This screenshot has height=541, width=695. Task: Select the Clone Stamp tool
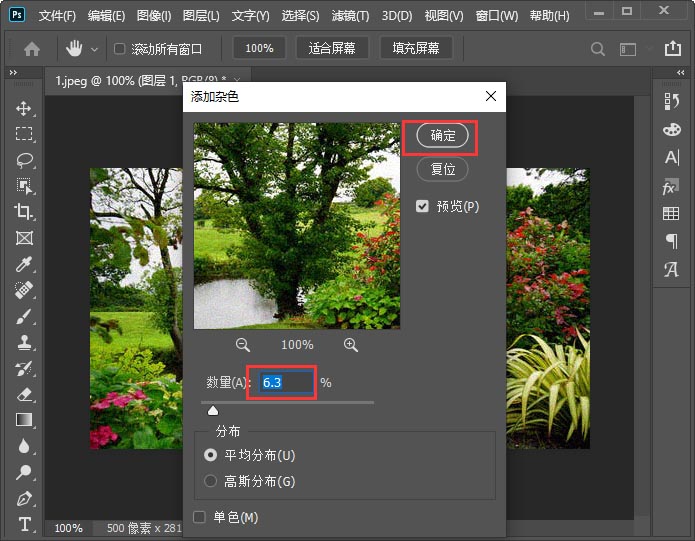point(23,342)
